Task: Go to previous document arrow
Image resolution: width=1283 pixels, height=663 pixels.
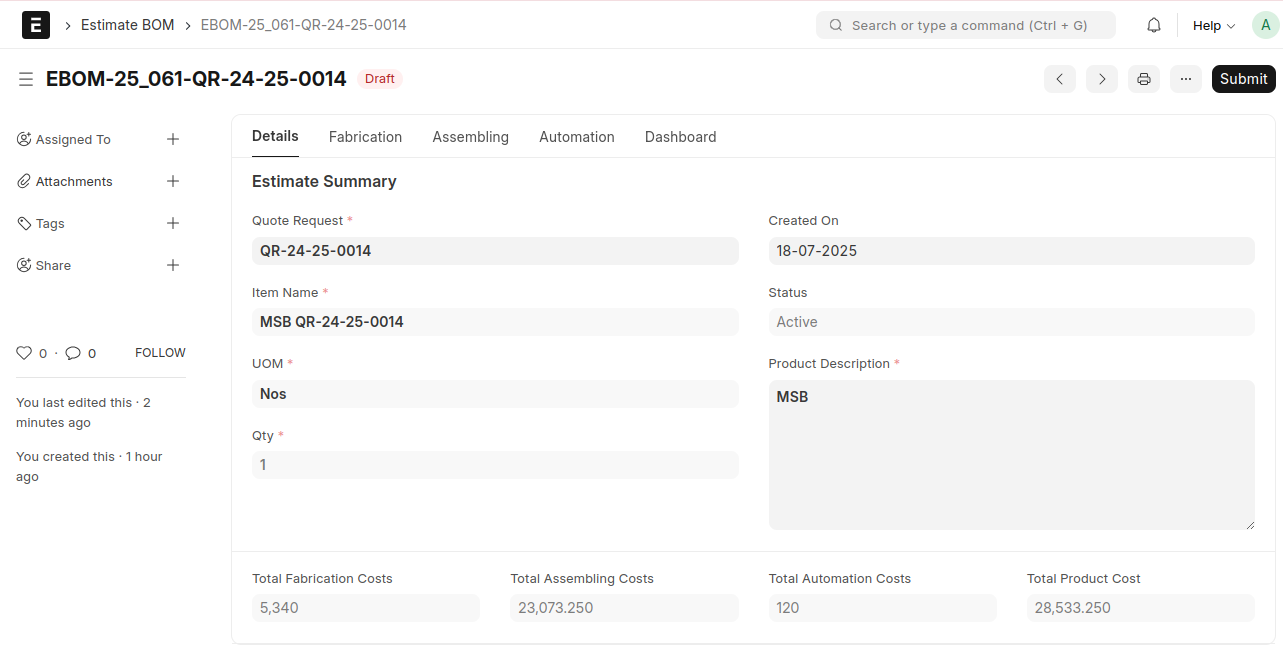Action: (x=1059, y=79)
